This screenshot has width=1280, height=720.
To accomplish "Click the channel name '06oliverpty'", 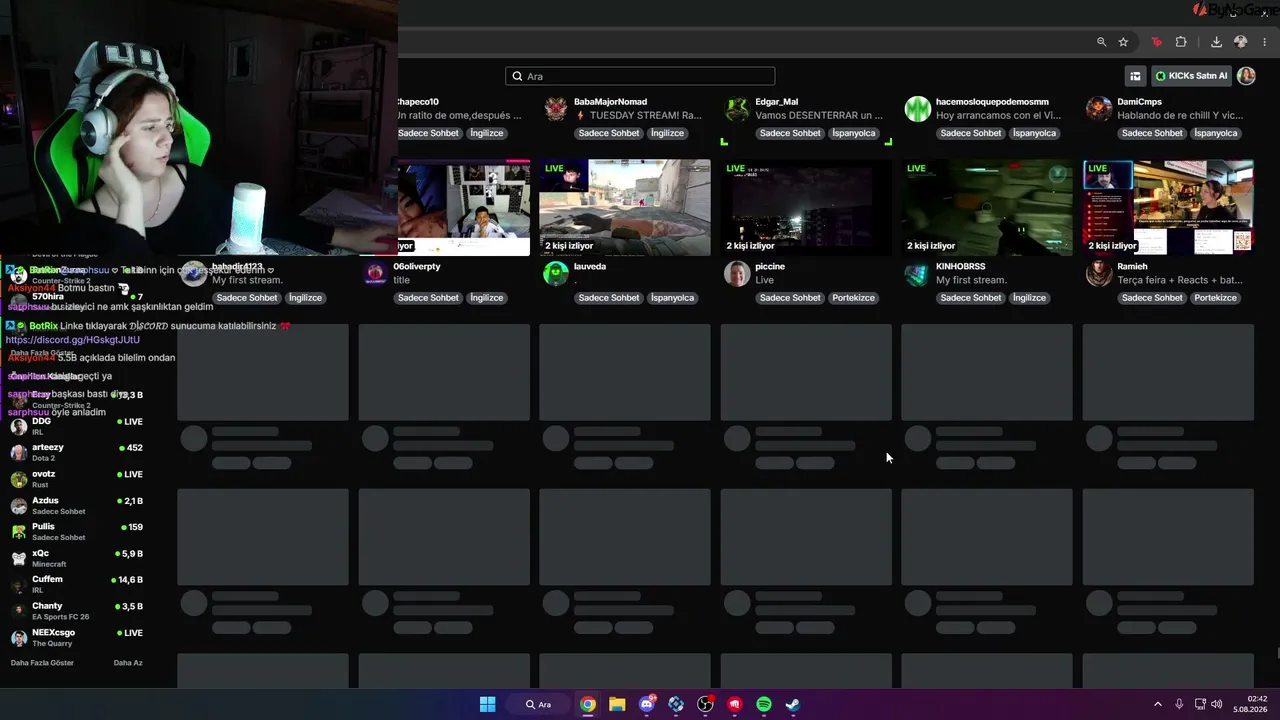I will point(417,267).
